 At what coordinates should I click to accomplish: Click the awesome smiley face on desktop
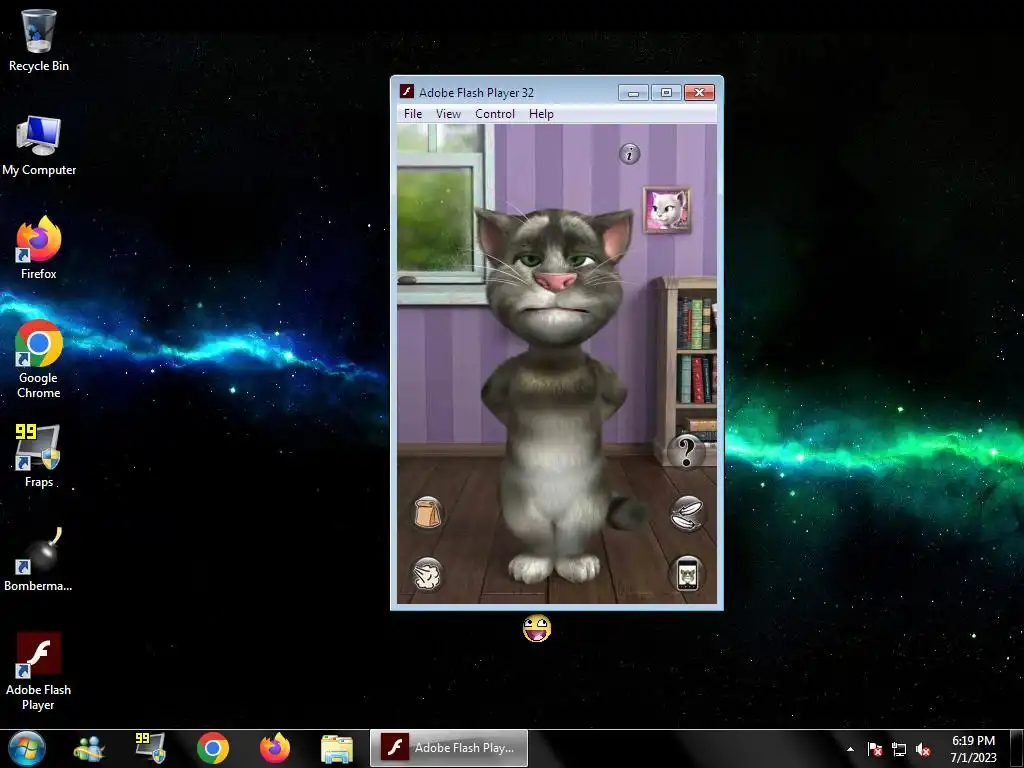(537, 628)
